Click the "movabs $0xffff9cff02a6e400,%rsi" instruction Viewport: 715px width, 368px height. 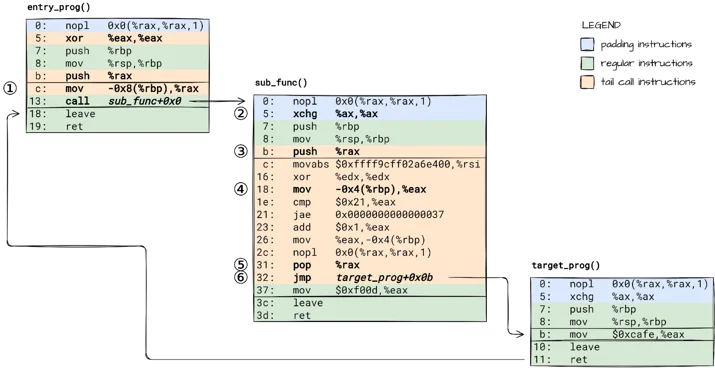pyautogui.click(x=370, y=164)
